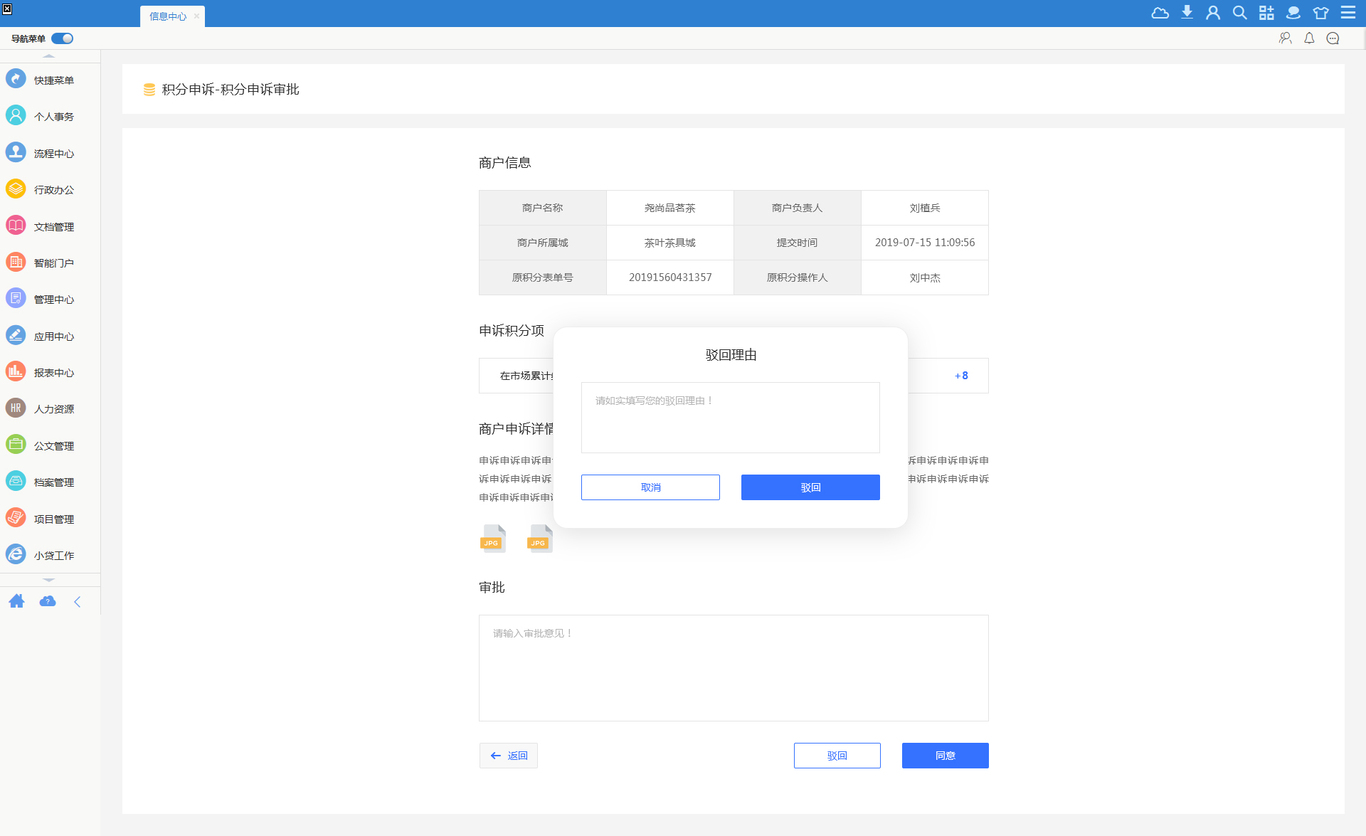Click the sidebar scroll-down arrow
Image resolution: width=1366 pixels, height=836 pixels.
pos(49,580)
